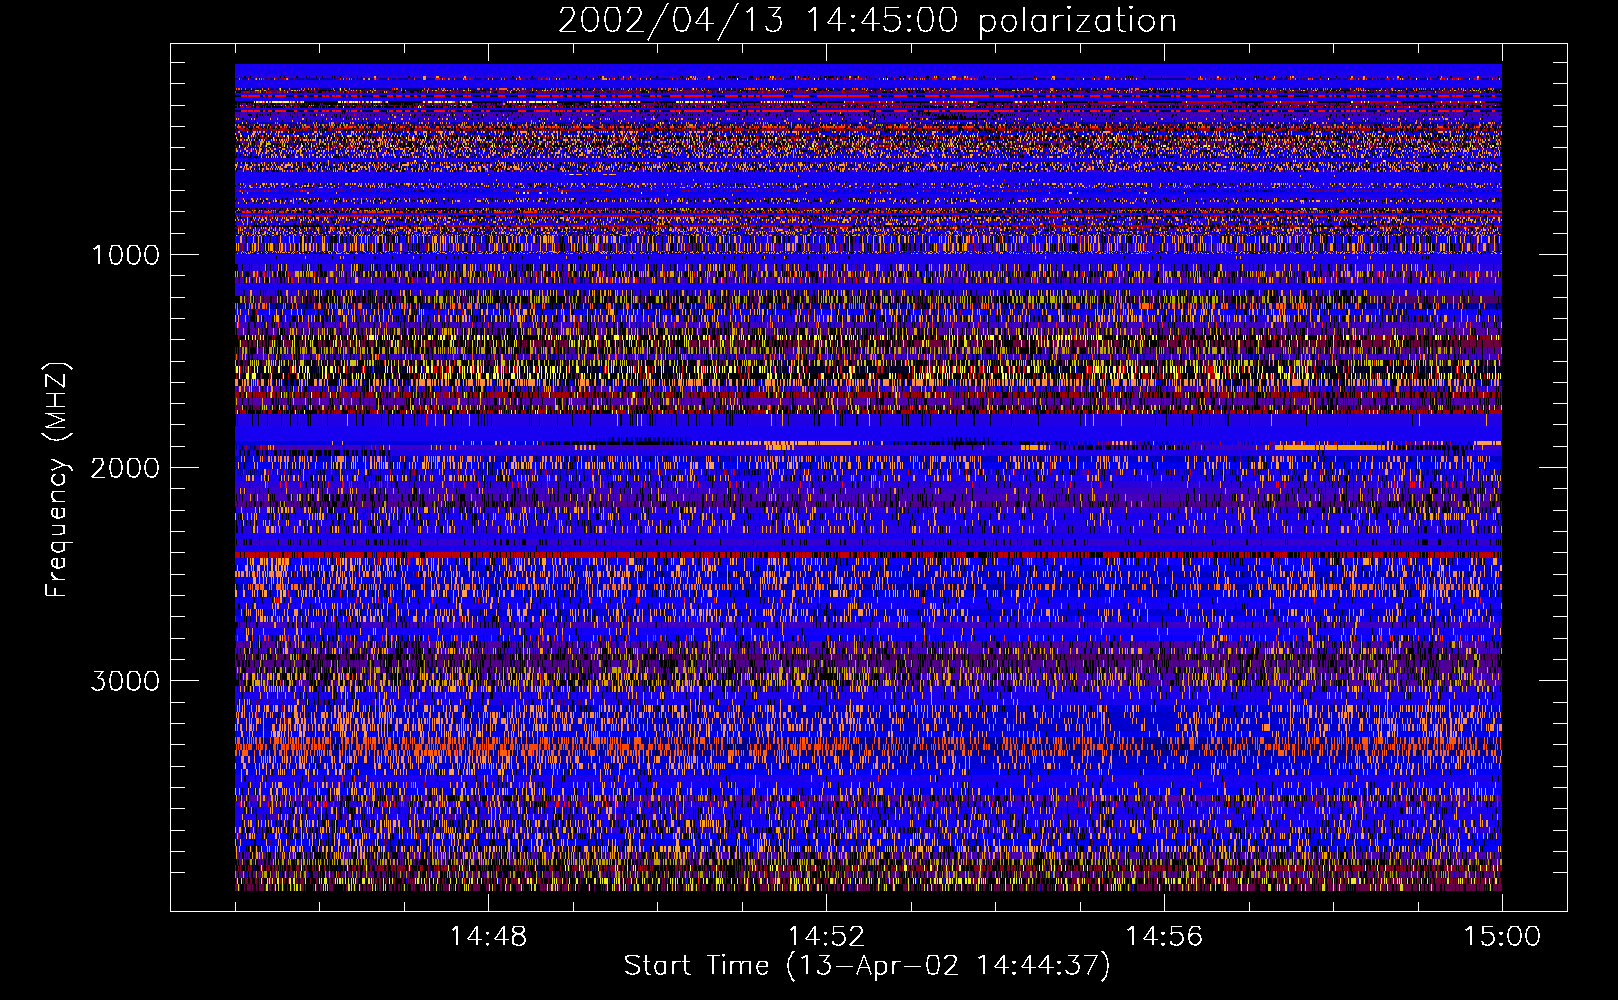Click the purple-yellow strip at the spectrogram bottom edge
Screen dimensions: 1618x1000
pyautogui.click(x=868, y=884)
